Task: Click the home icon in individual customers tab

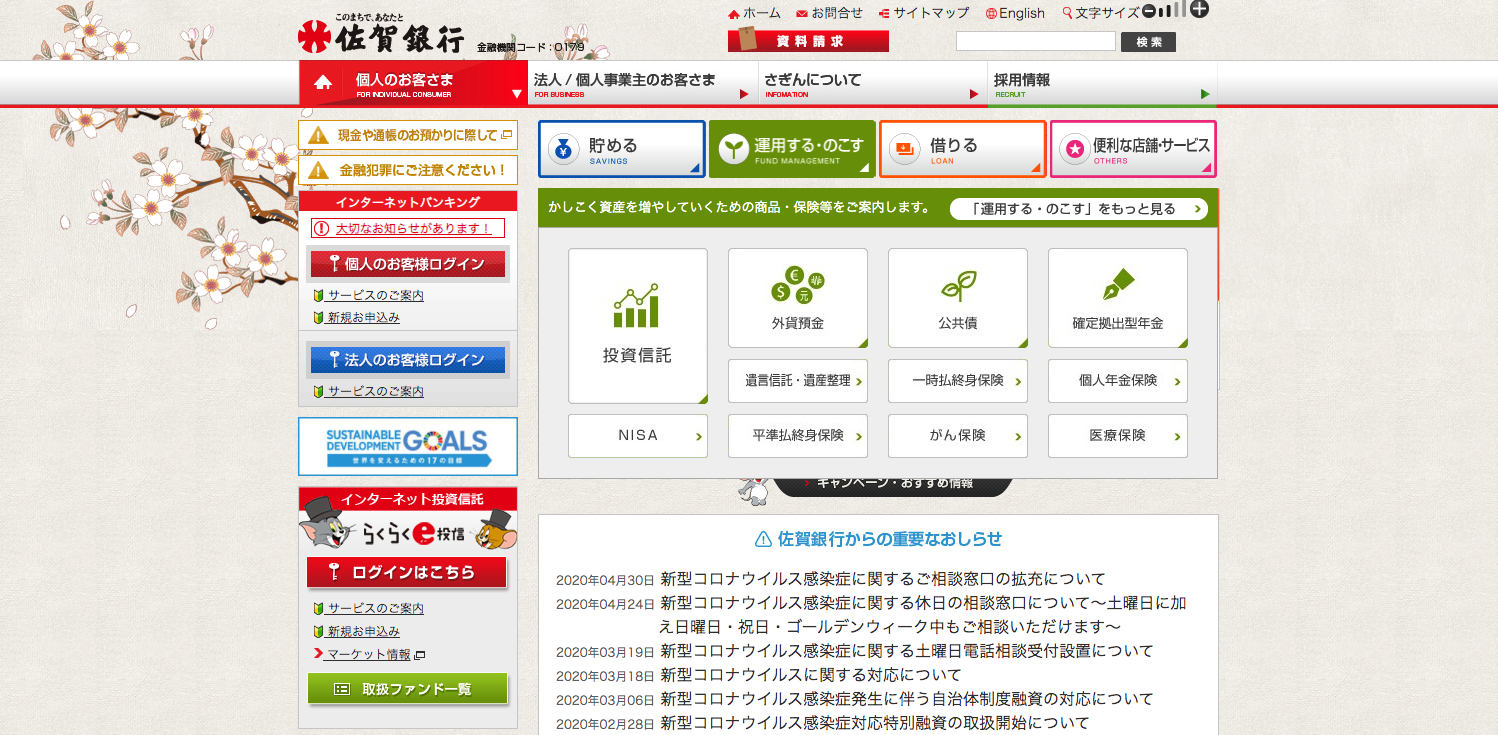Action: (323, 83)
